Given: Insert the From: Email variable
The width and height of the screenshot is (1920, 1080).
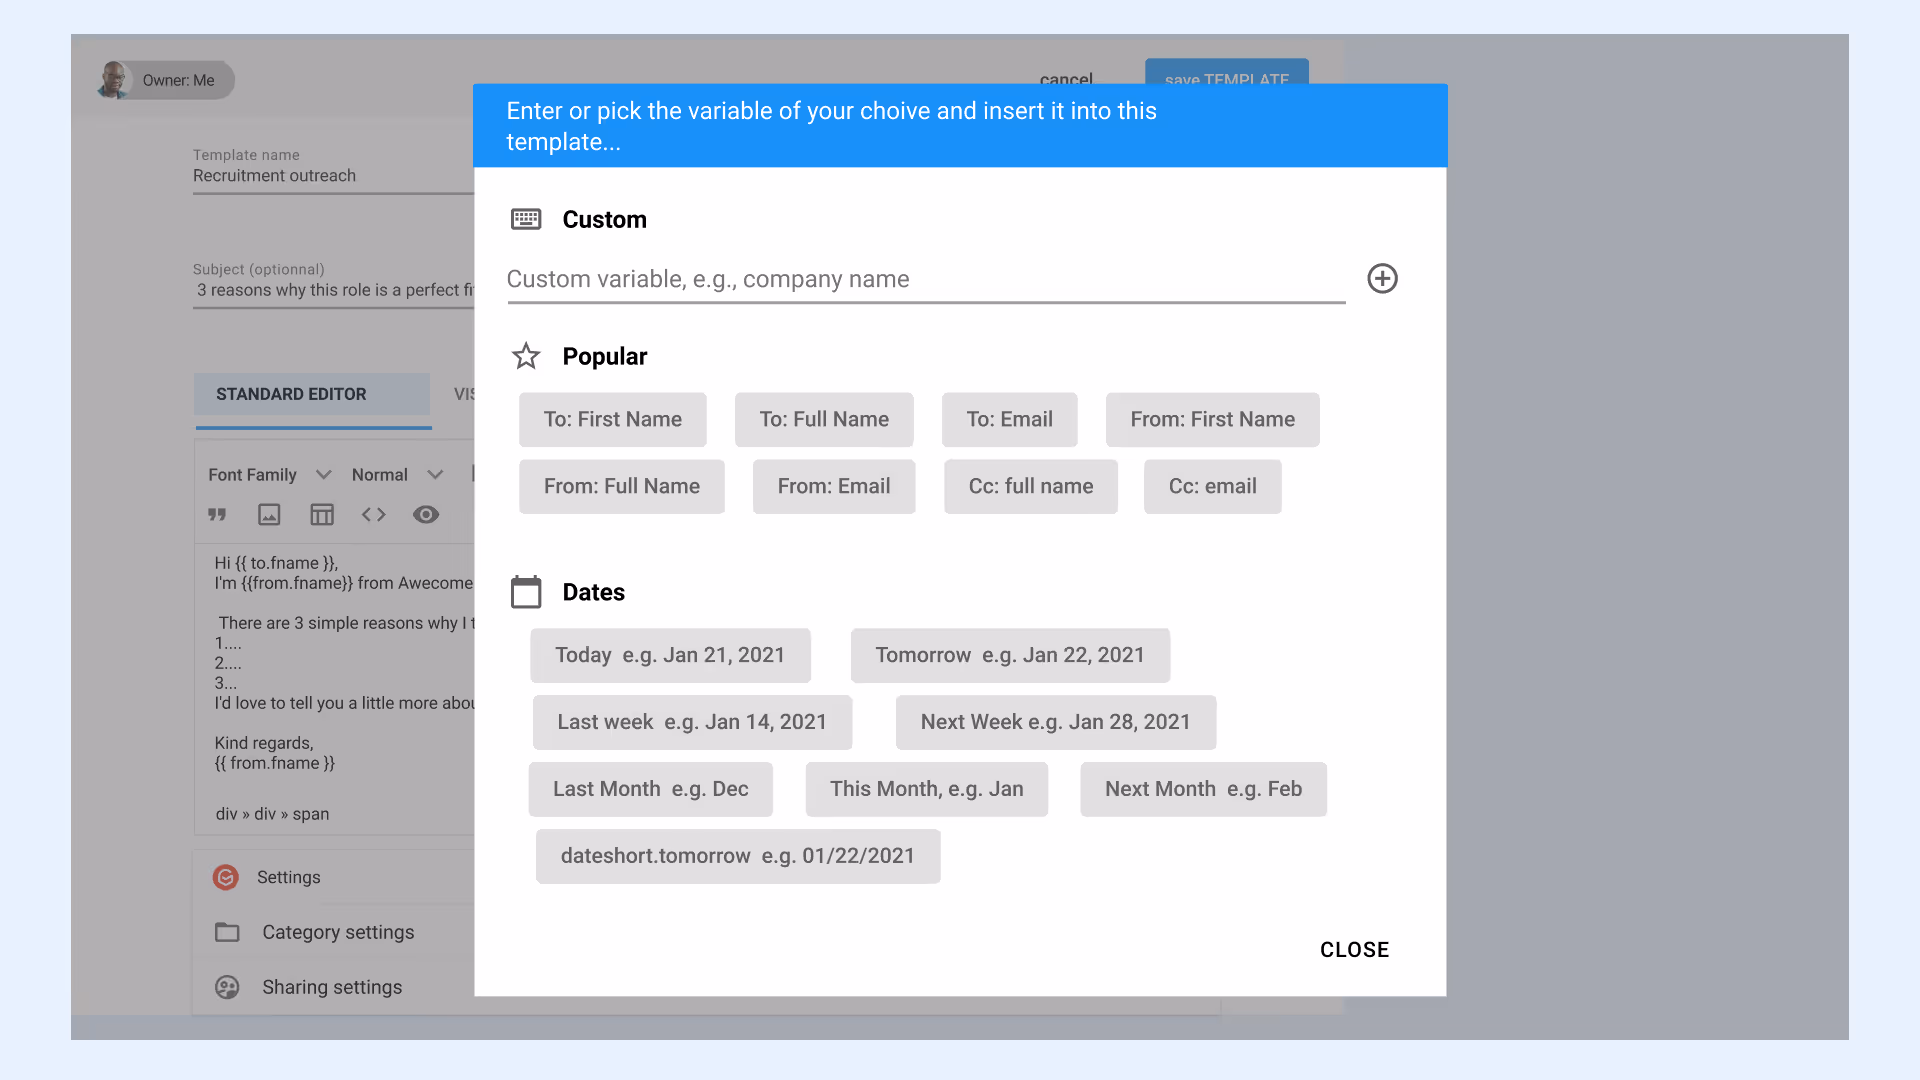Looking at the screenshot, I should pos(833,487).
